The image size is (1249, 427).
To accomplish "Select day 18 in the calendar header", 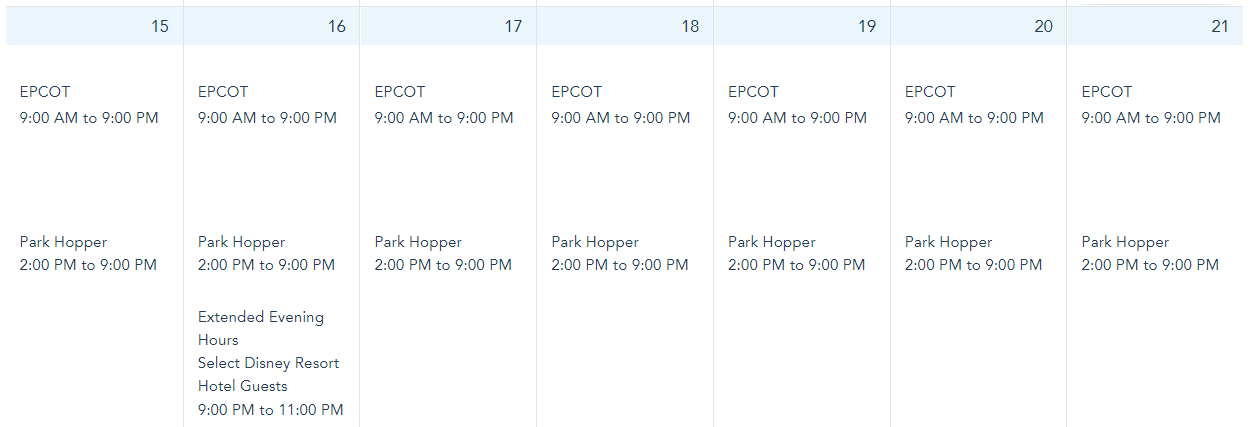I will [x=690, y=26].
